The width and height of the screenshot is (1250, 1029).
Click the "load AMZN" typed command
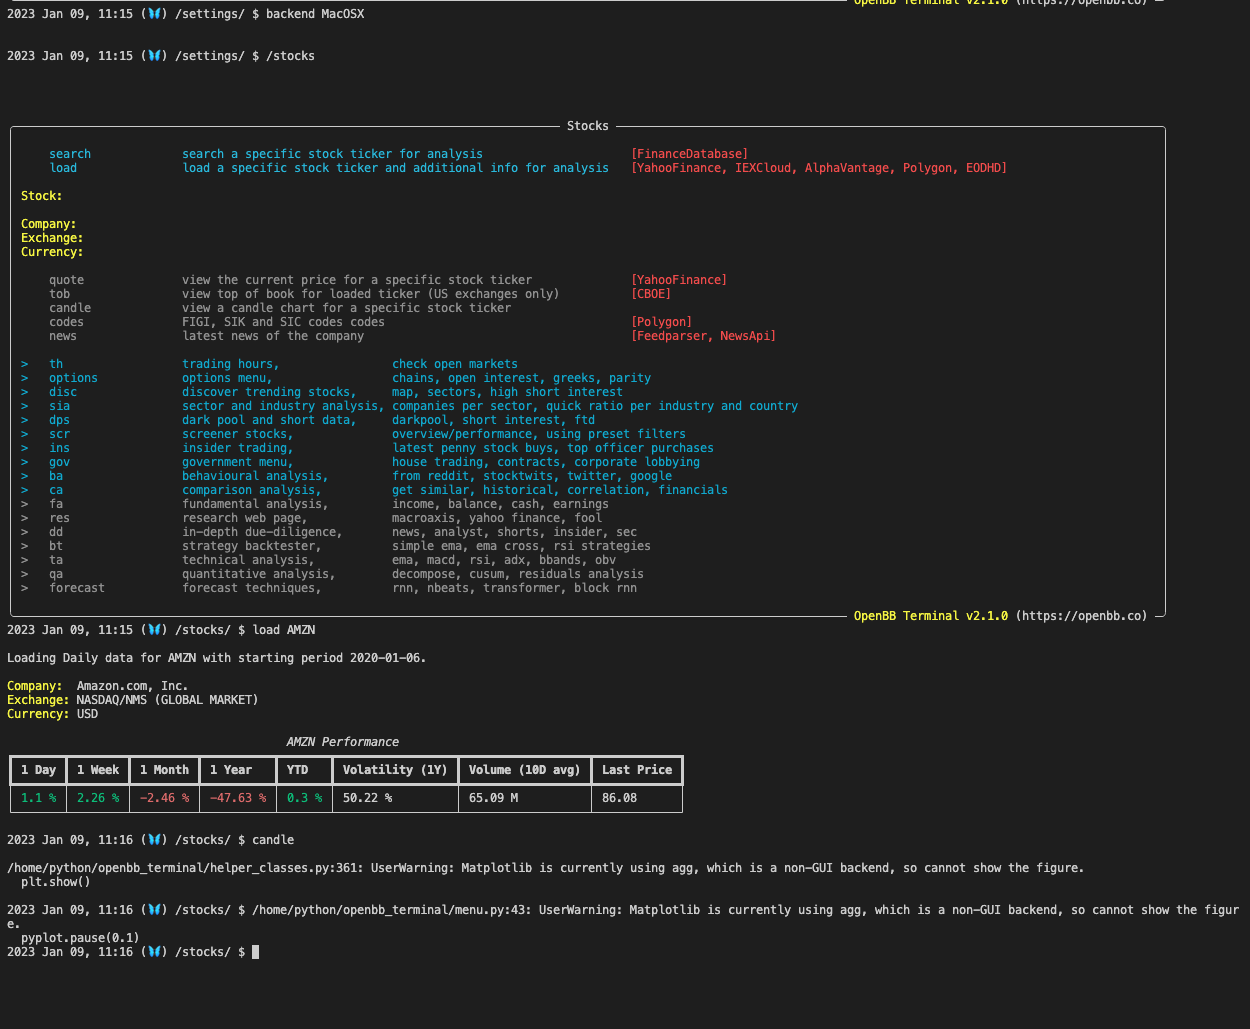tap(284, 630)
